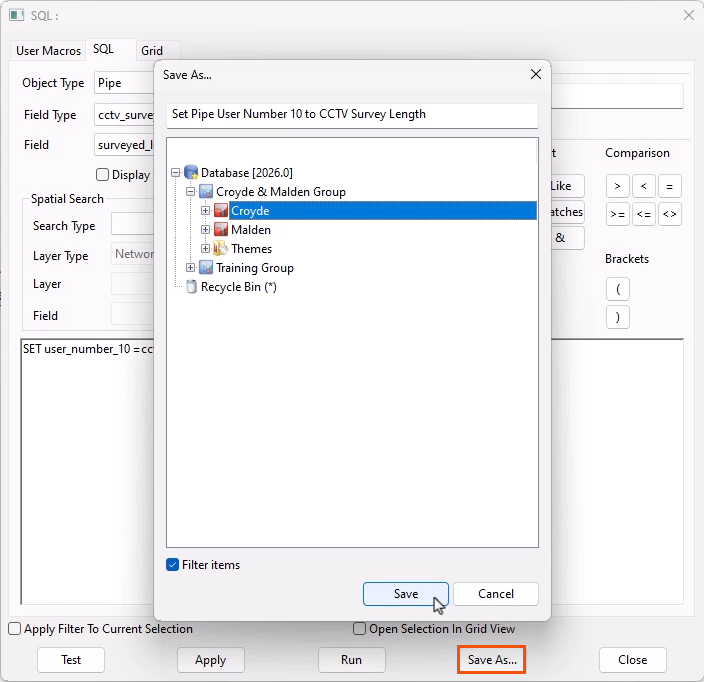Switch to the User Macros tab
Screen dimensions: 704x682
48,51
